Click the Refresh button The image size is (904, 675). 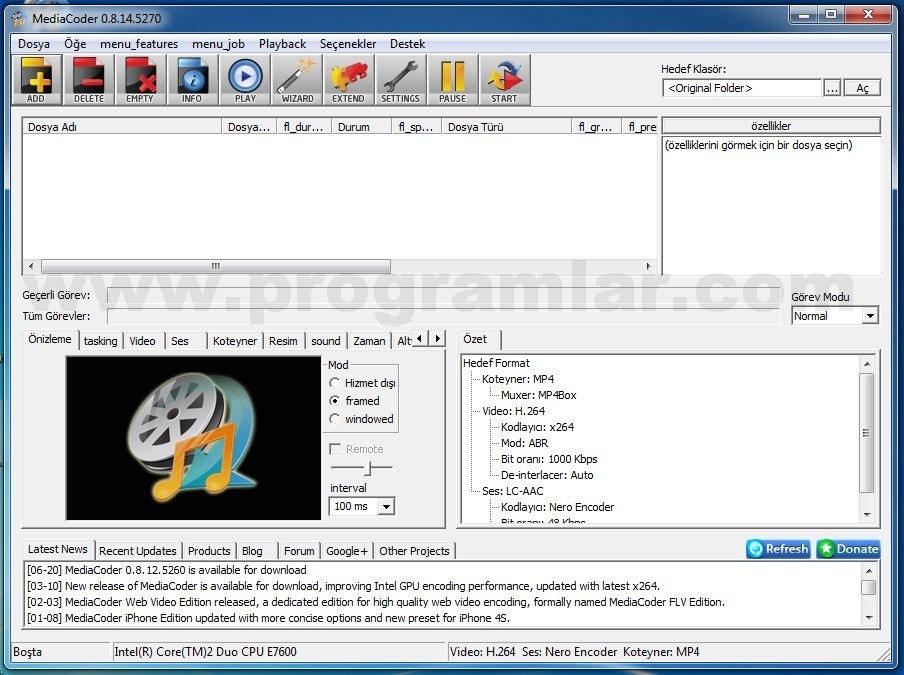pyautogui.click(x=778, y=549)
